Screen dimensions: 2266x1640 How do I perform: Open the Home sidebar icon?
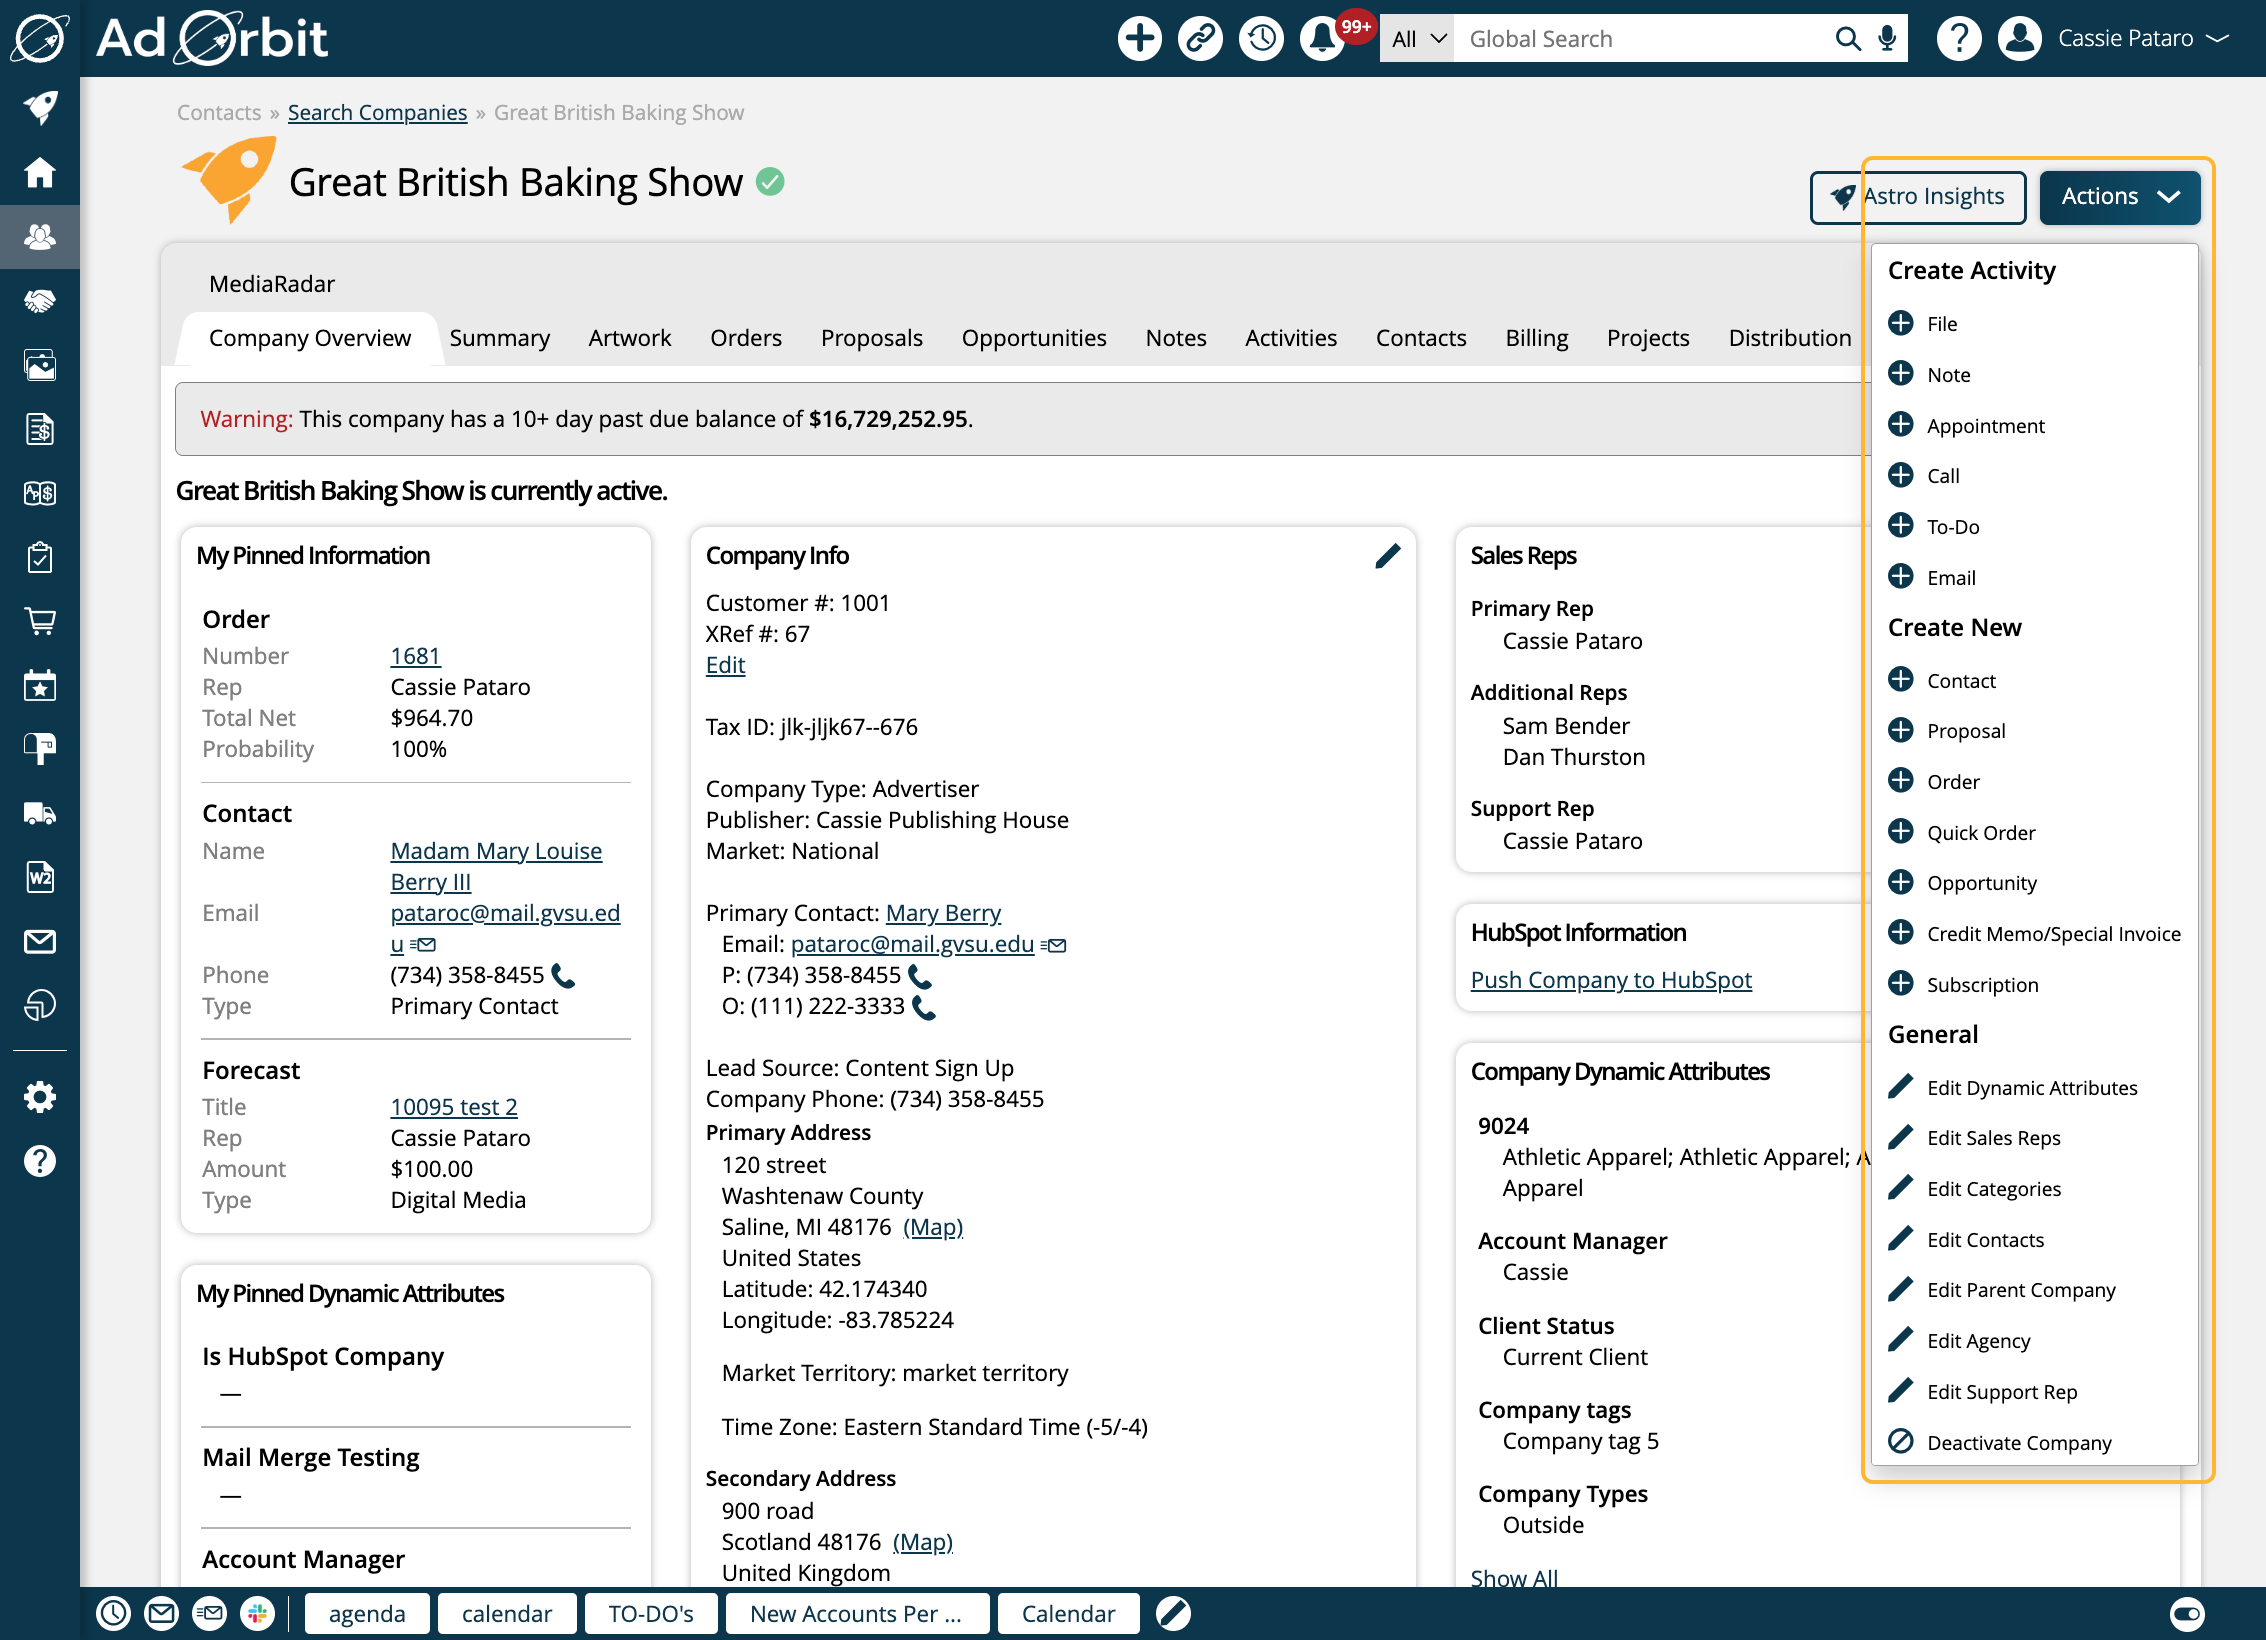coord(40,172)
